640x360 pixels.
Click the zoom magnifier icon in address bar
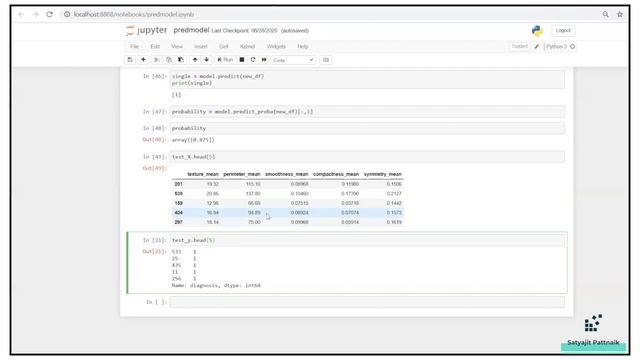[x=605, y=14]
